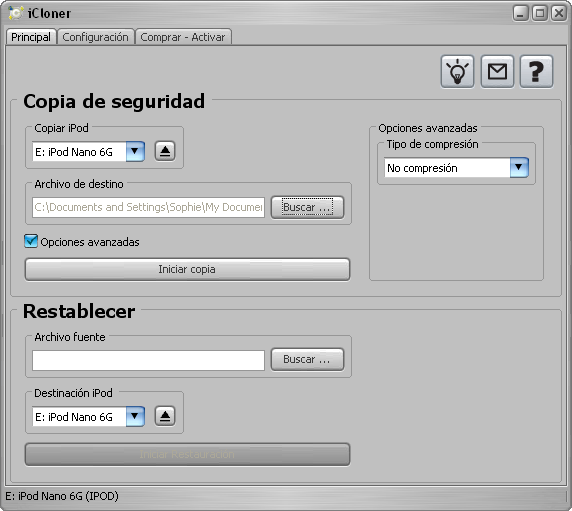Image resolution: width=572 pixels, height=511 pixels.
Task: Click Buscar for Archivo de destino
Action: point(307,208)
